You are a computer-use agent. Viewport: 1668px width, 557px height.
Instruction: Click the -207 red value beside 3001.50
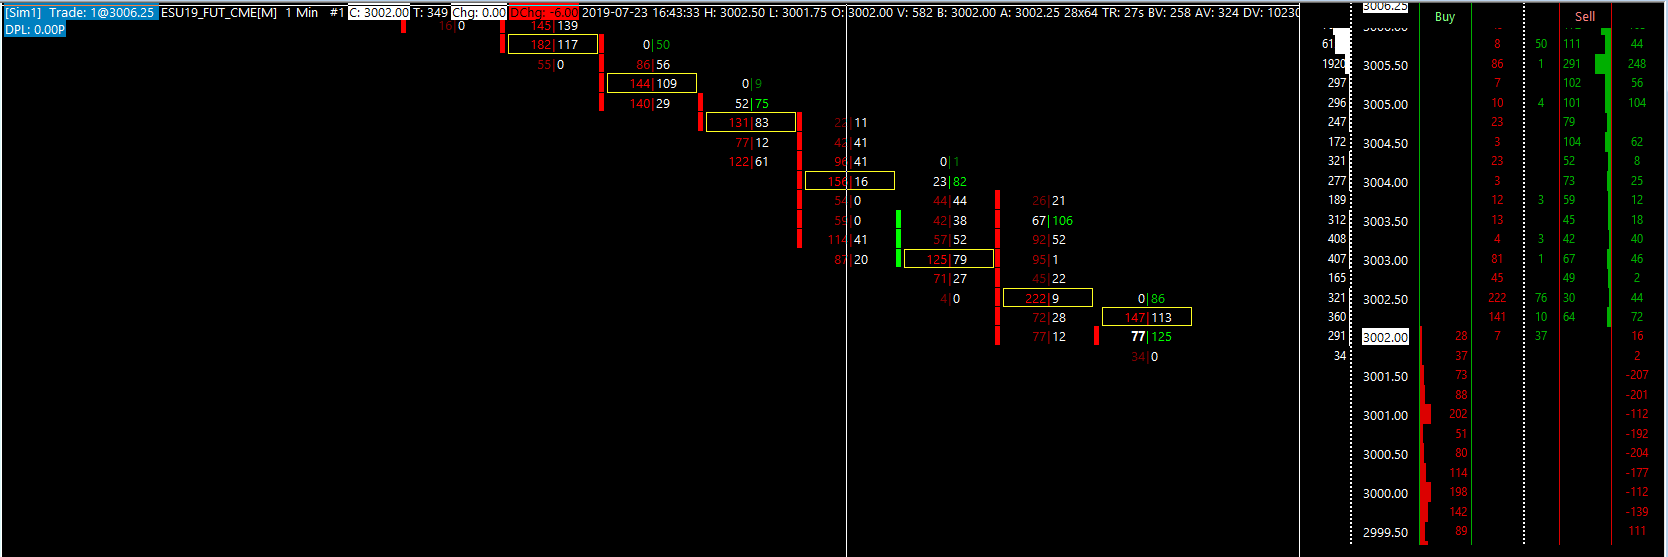click(1637, 375)
